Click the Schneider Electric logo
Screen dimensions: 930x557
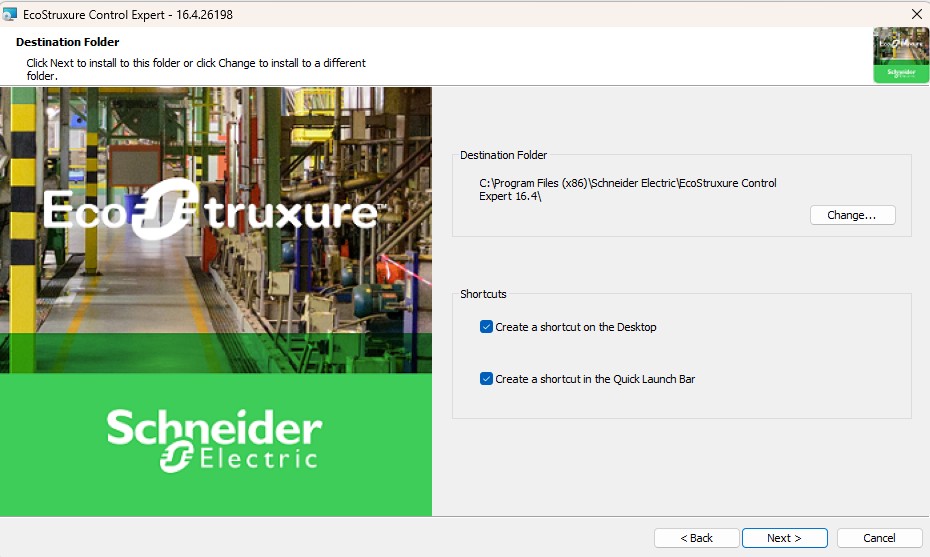[x=214, y=440]
